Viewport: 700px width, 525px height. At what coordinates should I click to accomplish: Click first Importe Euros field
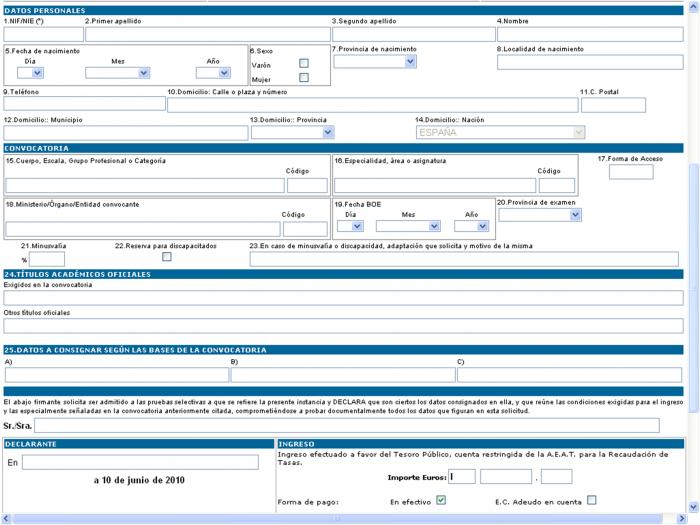(462, 476)
